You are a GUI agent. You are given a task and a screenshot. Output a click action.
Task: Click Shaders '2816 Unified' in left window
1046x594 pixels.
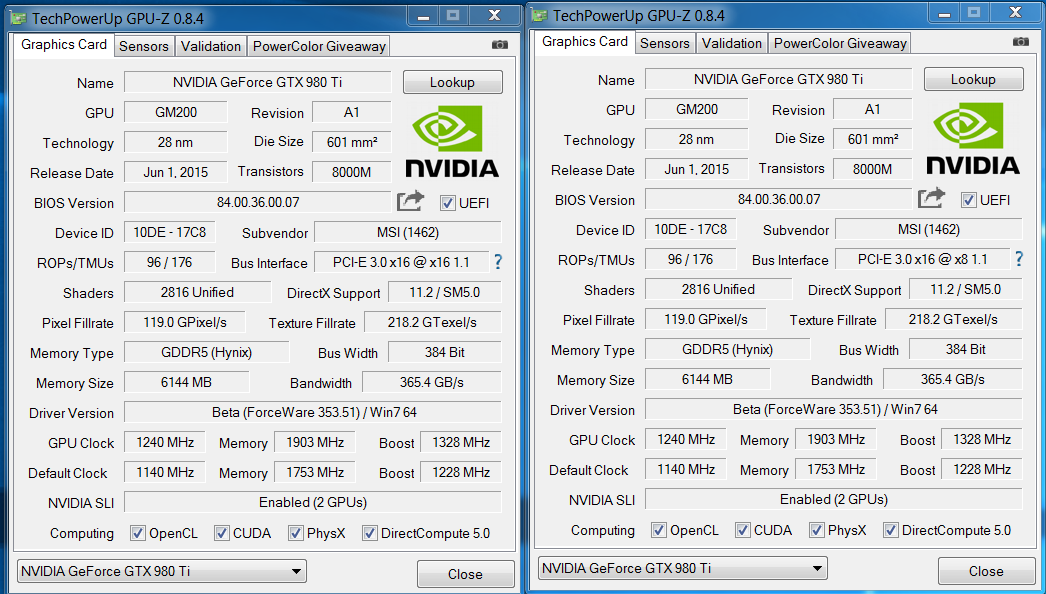tap(197, 292)
